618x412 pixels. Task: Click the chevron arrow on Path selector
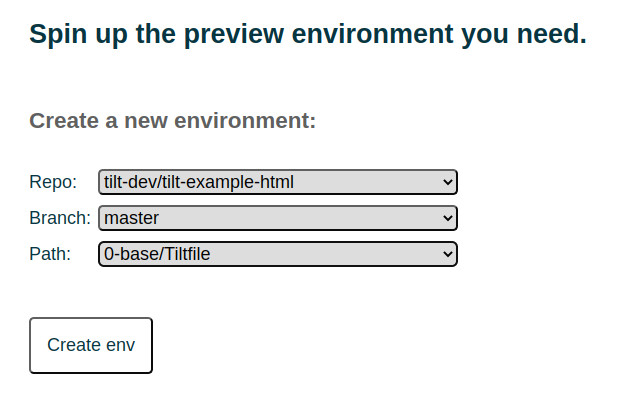pos(447,254)
